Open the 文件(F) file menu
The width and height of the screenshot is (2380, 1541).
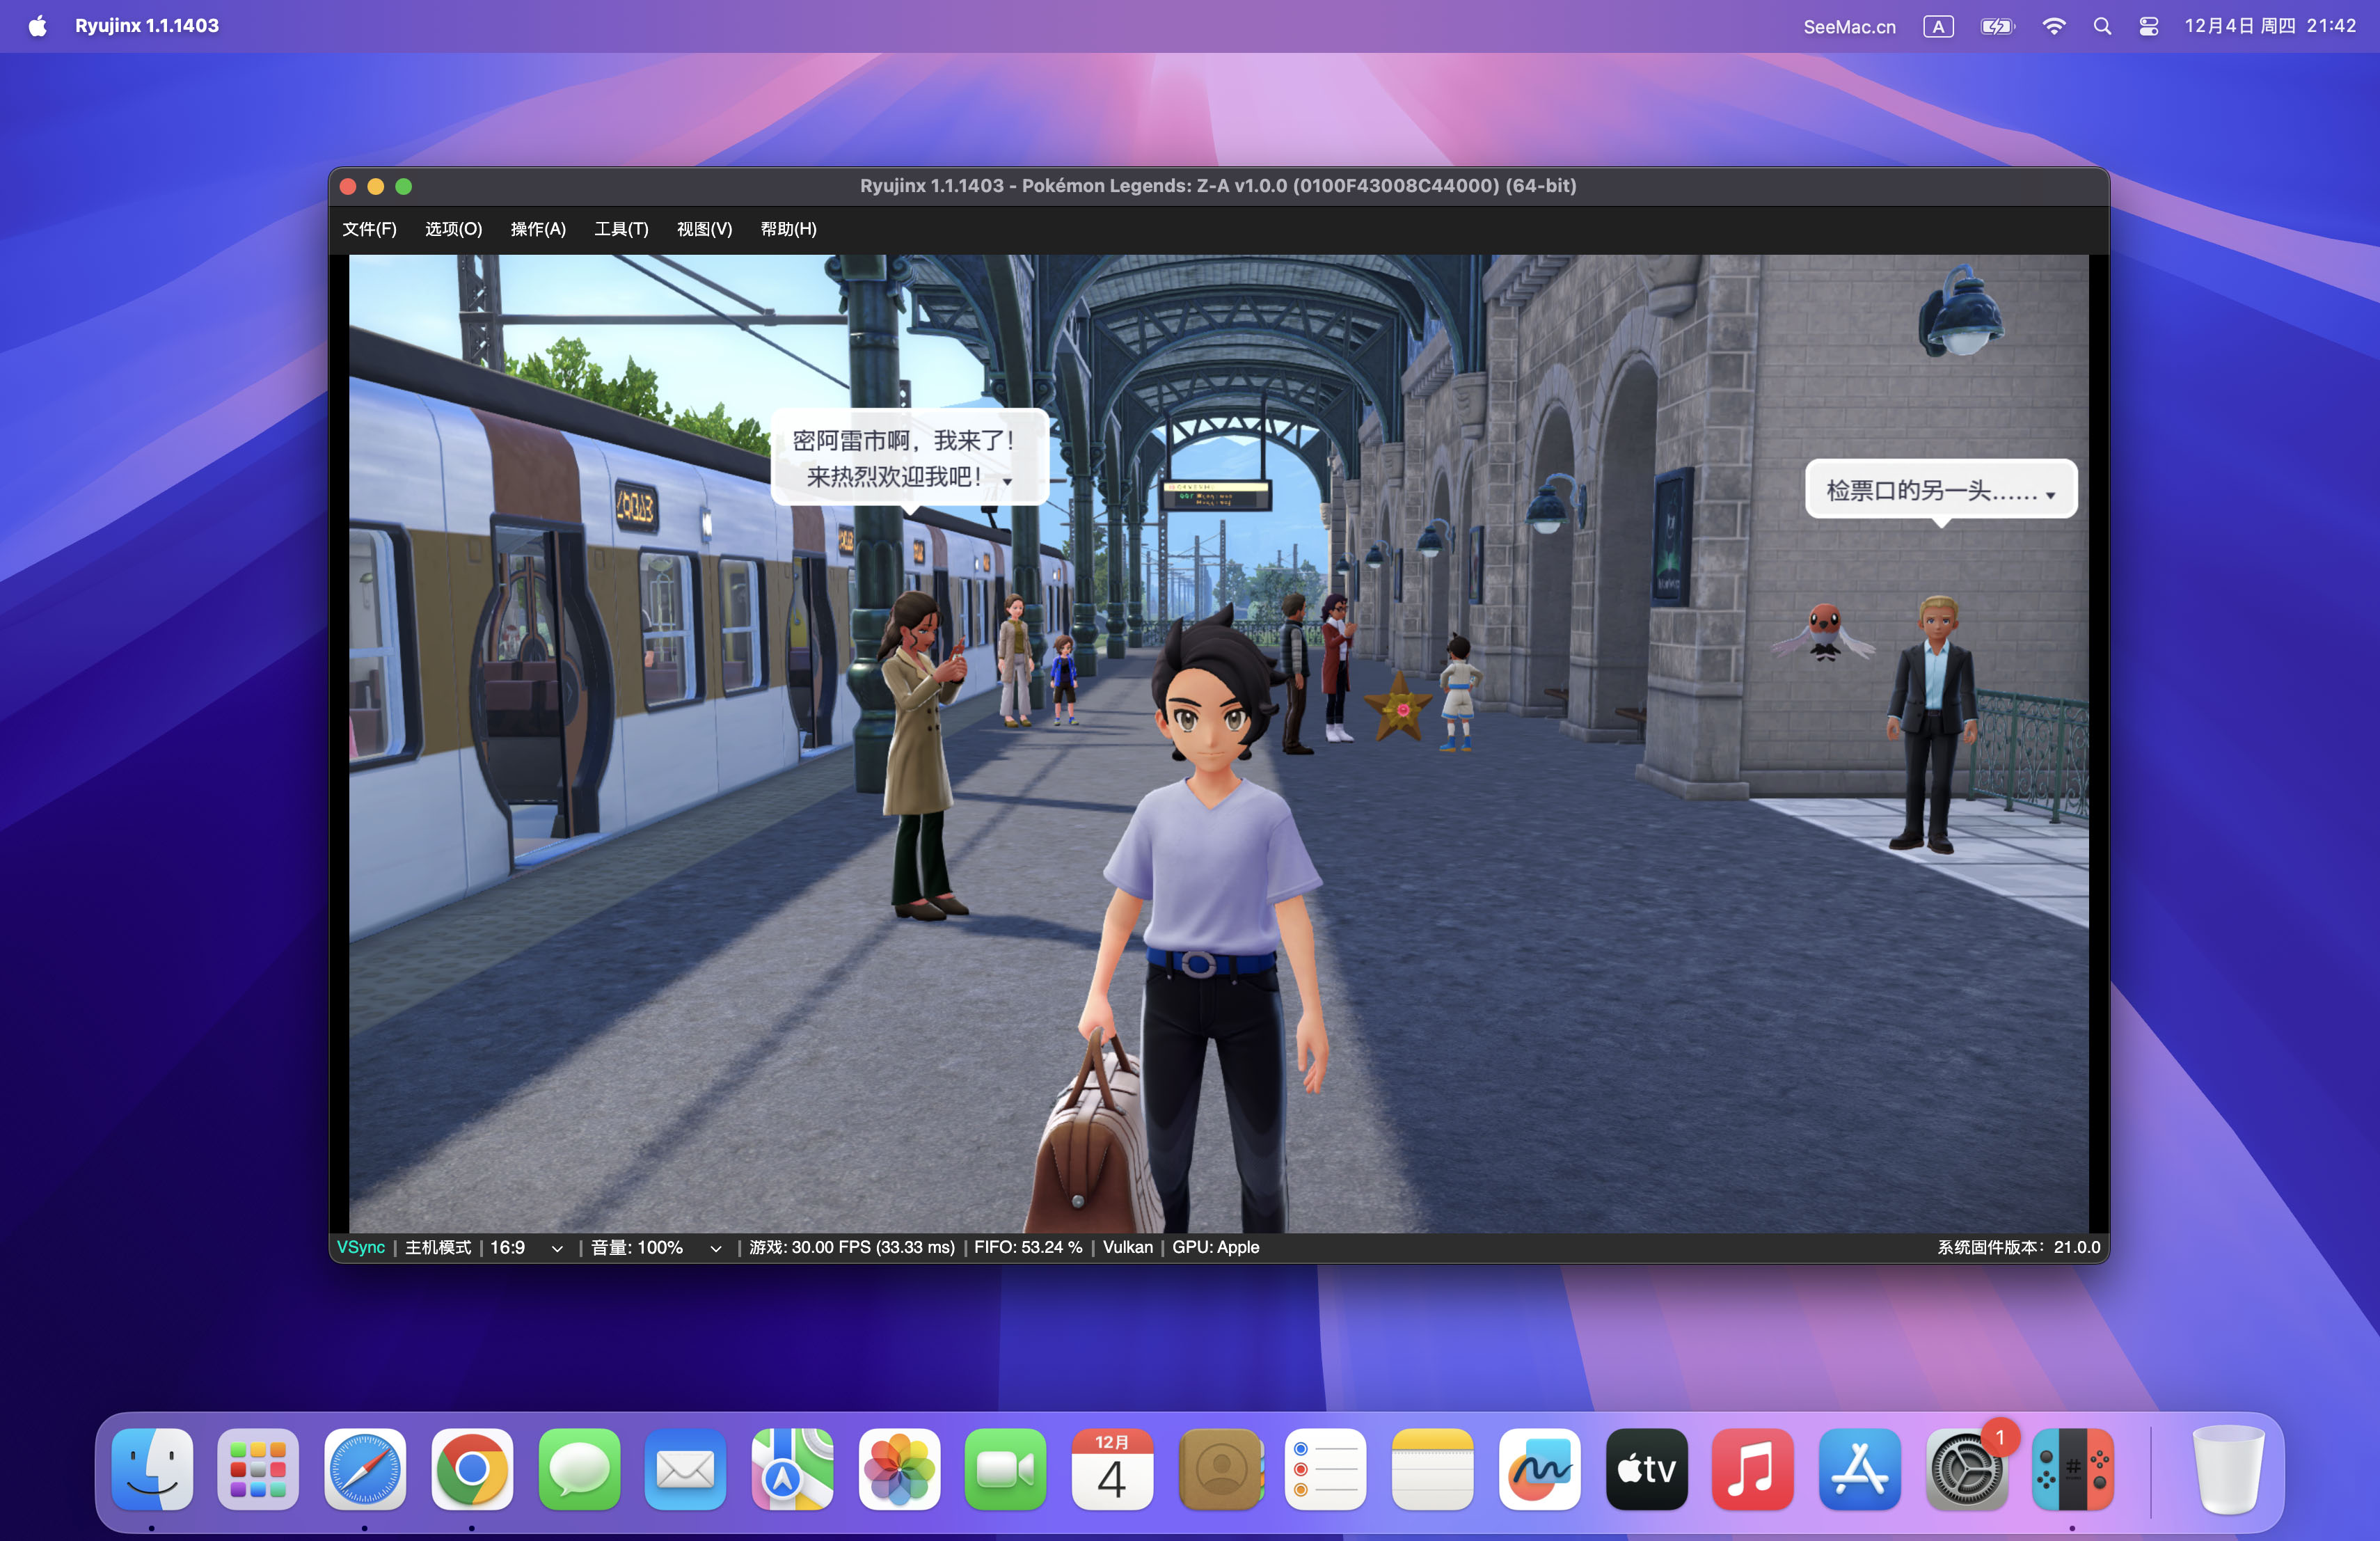pos(369,229)
